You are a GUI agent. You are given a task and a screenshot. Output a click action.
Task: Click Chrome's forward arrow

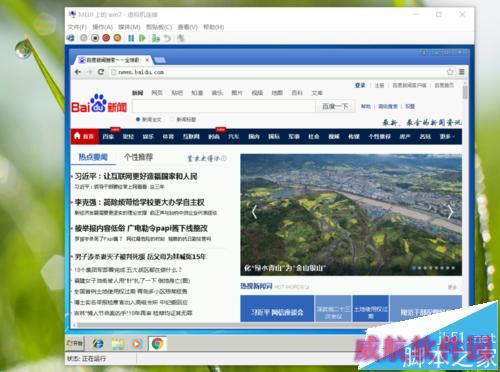89,72
